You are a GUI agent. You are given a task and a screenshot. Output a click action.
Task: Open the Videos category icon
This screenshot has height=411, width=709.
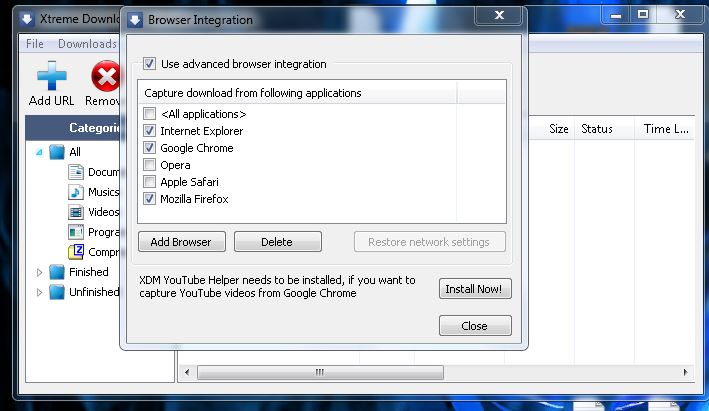tap(77, 212)
